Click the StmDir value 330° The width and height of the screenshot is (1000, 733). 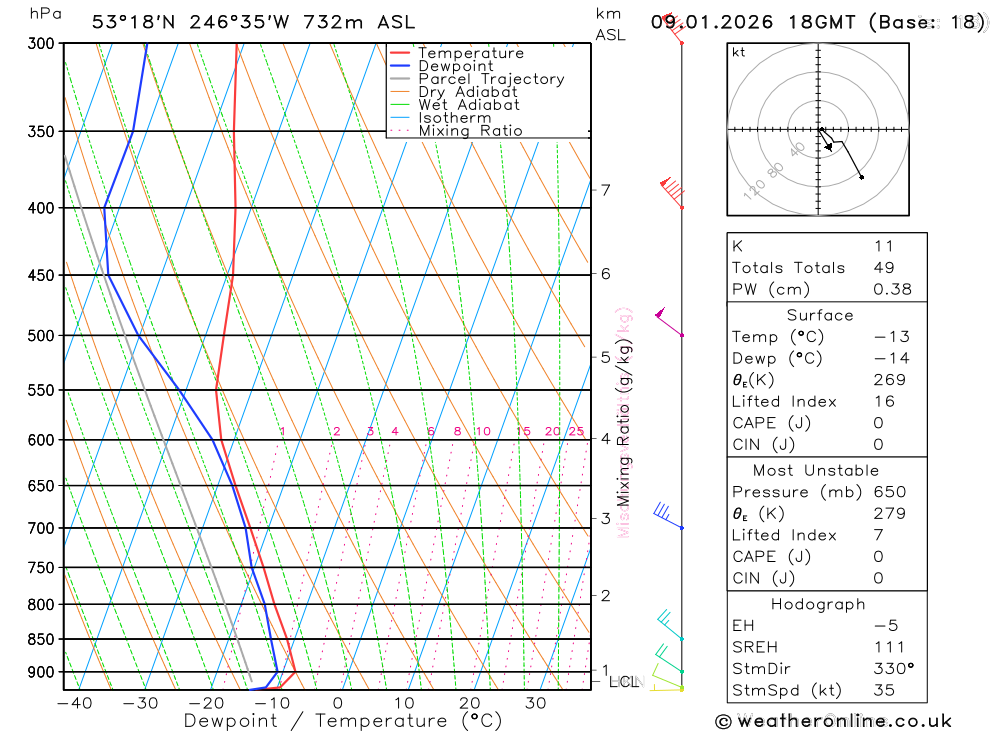coord(894,669)
